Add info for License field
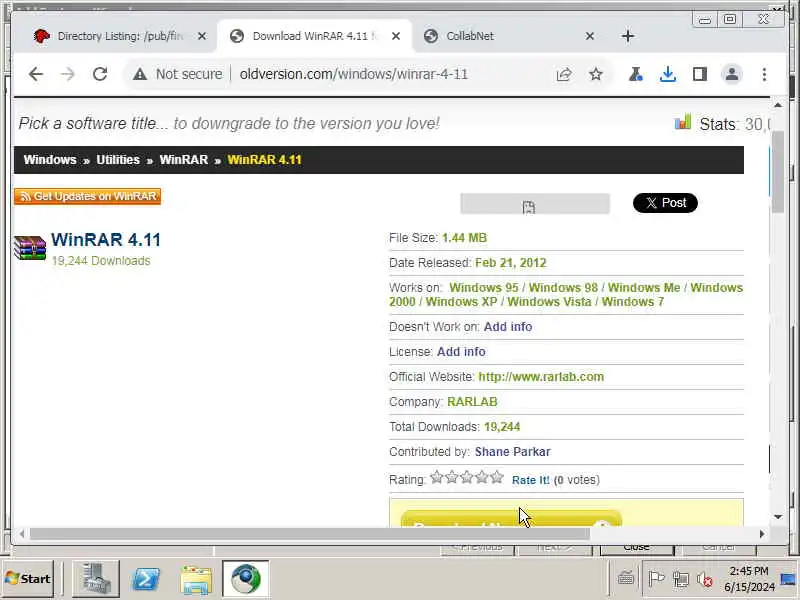This screenshot has height=600, width=800. point(461,352)
